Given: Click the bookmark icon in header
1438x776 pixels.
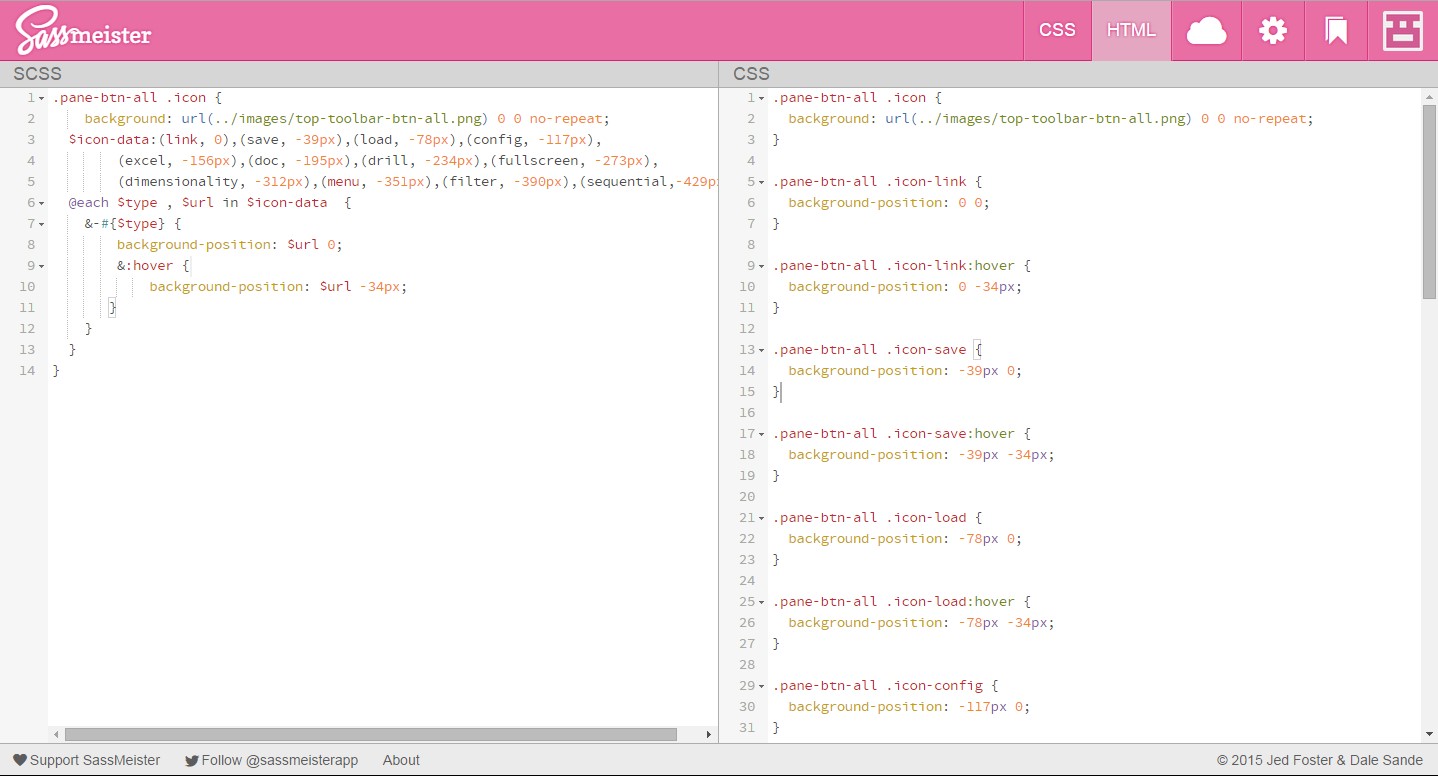Looking at the screenshot, I should tap(1336, 31).
